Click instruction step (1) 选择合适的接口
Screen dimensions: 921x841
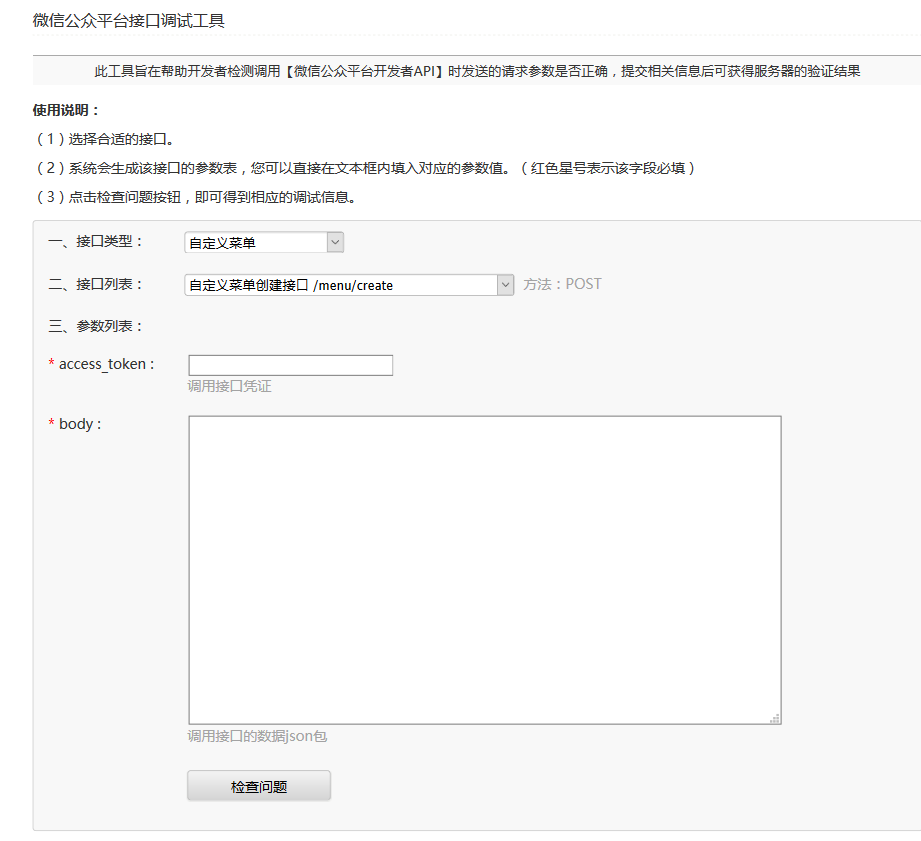[x=110, y=139]
